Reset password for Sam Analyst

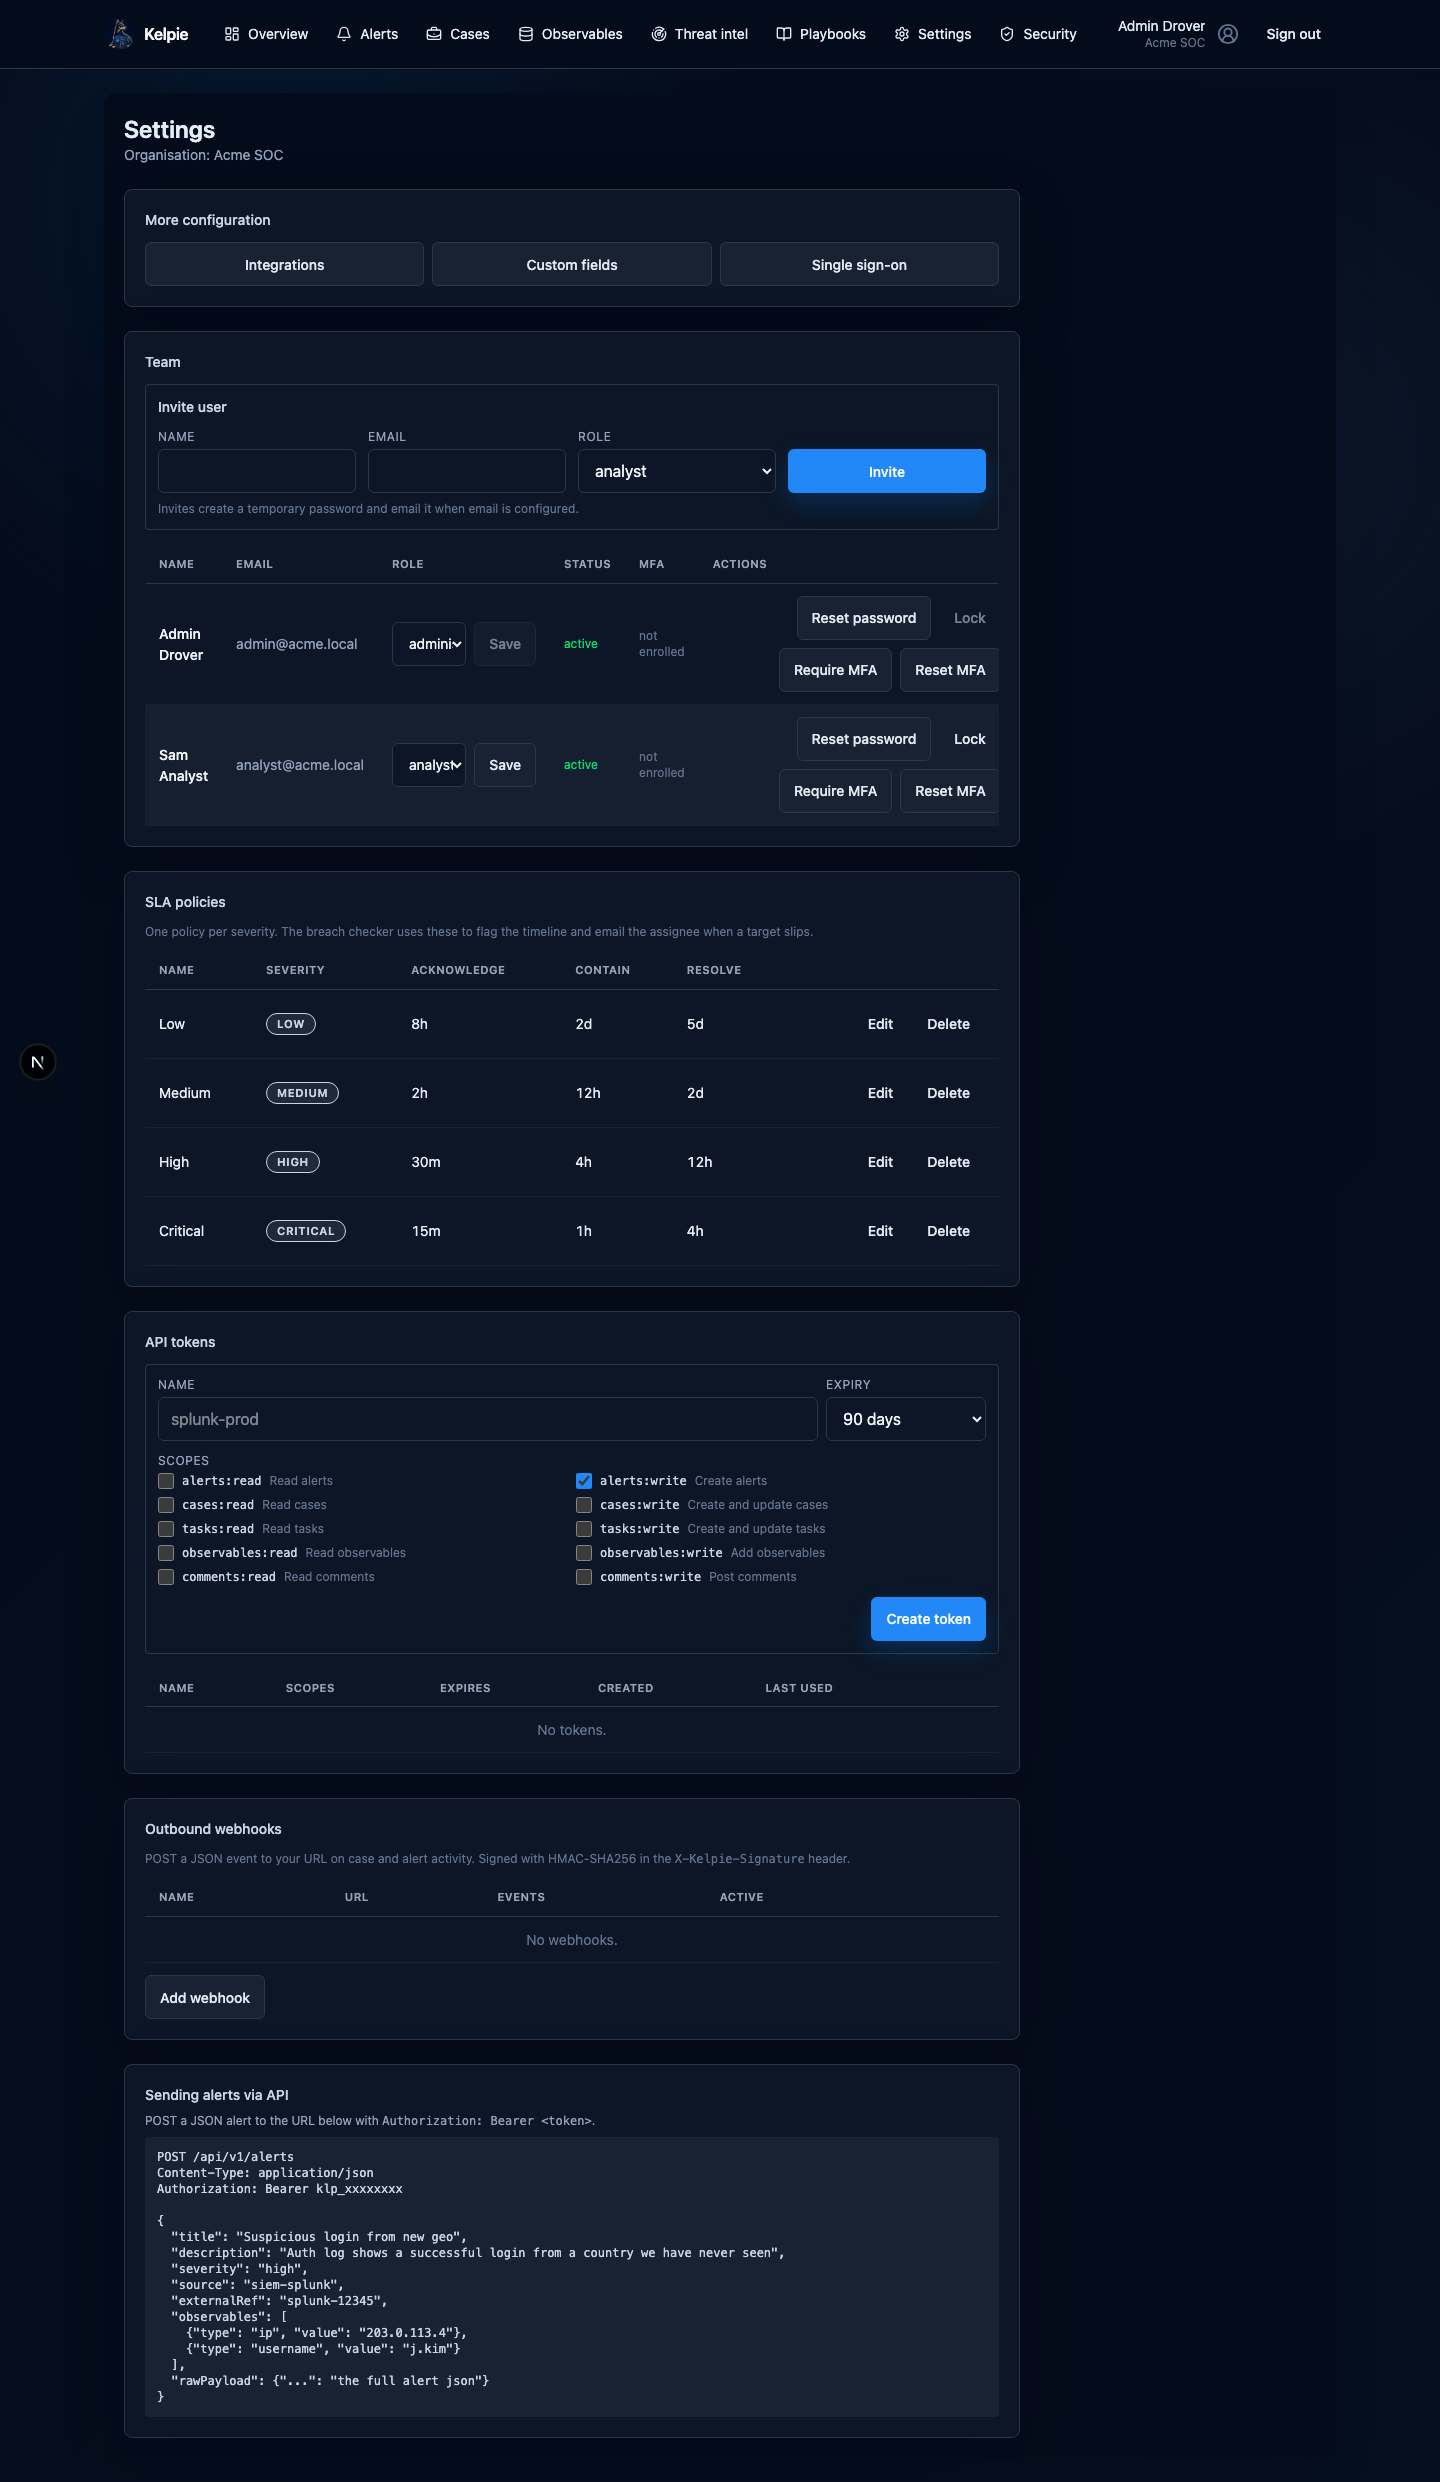coord(864,739)
